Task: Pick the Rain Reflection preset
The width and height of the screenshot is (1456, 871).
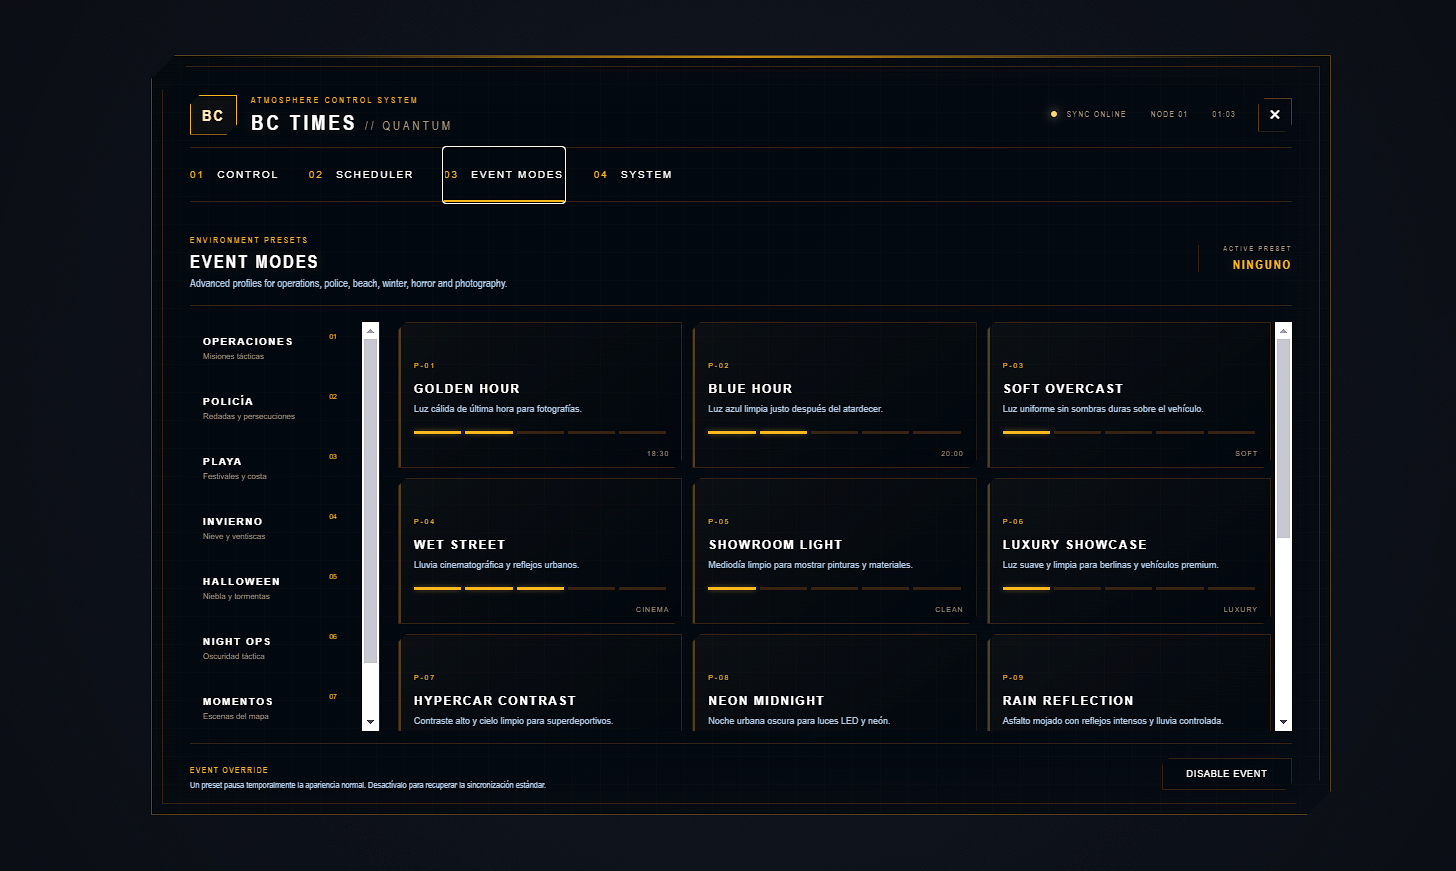Action: pos(1129,683)
